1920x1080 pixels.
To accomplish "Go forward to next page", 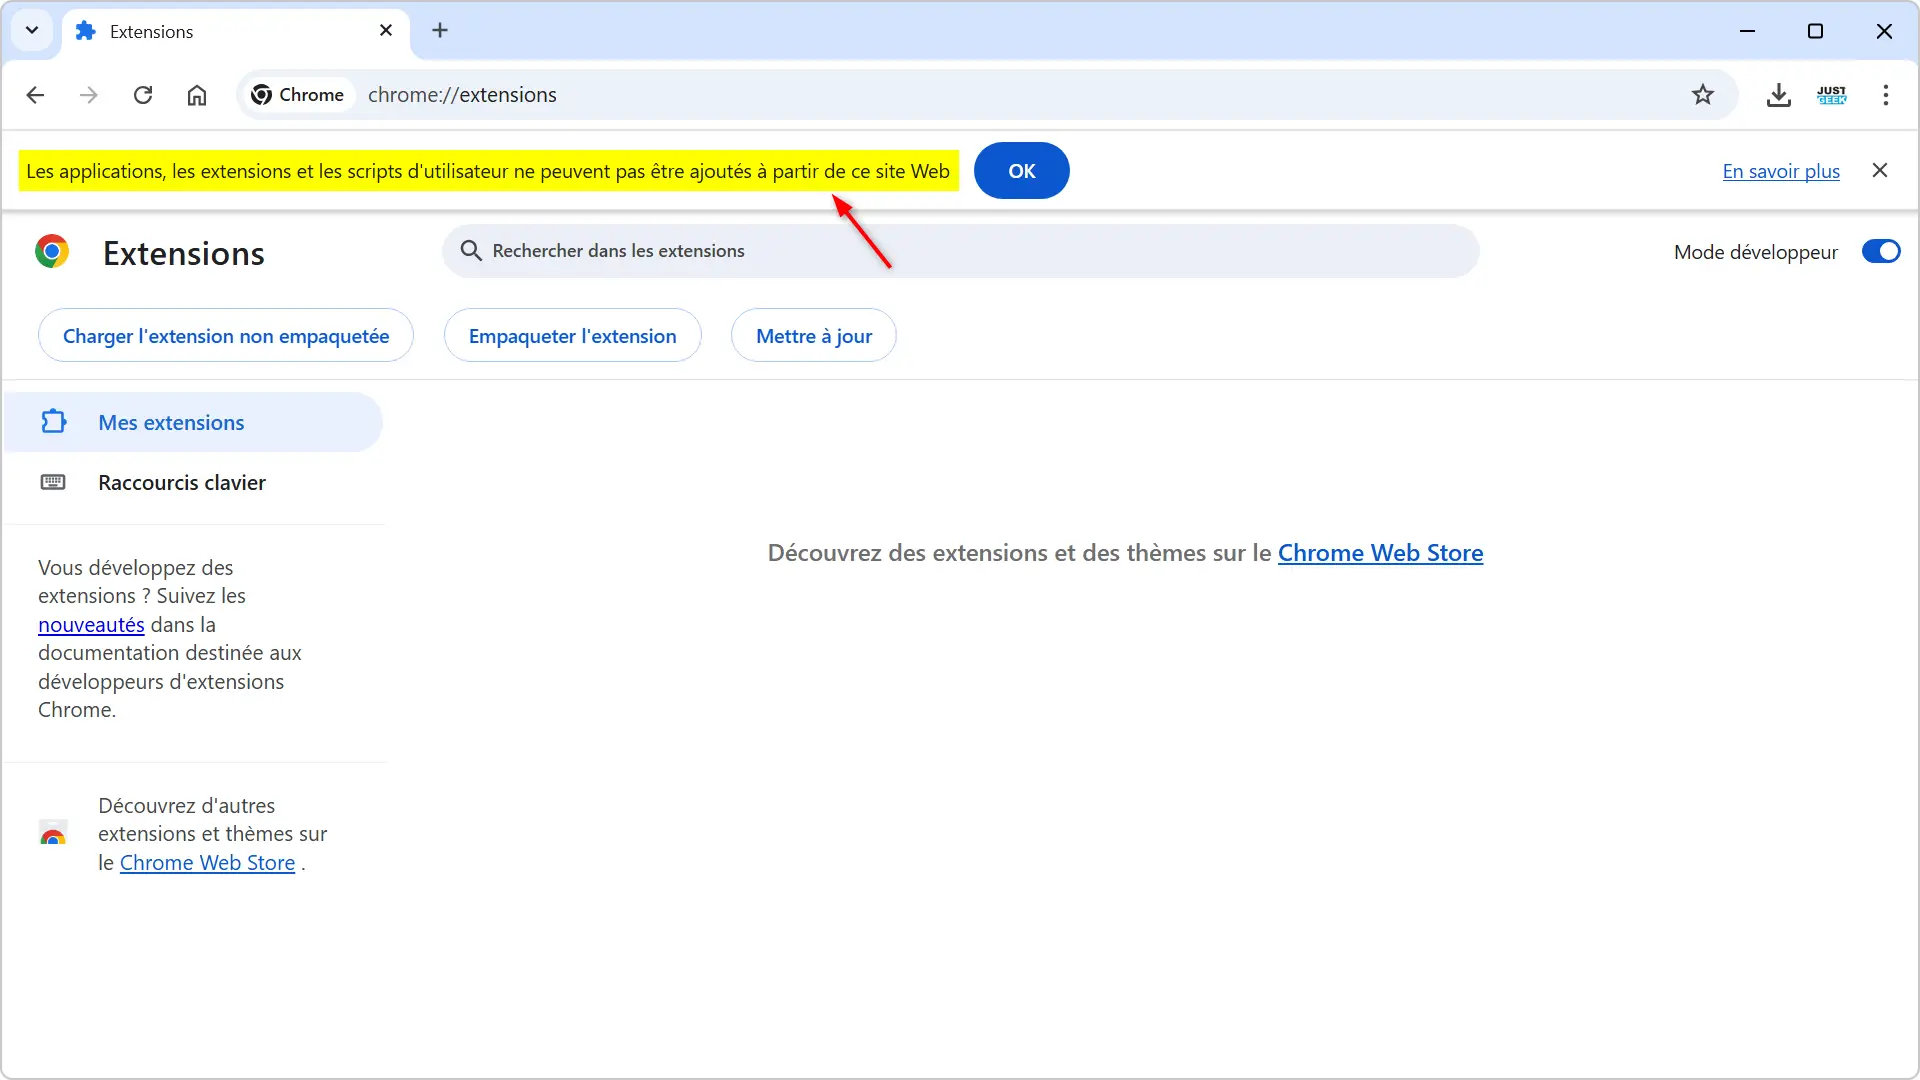I will pos(89,95).
